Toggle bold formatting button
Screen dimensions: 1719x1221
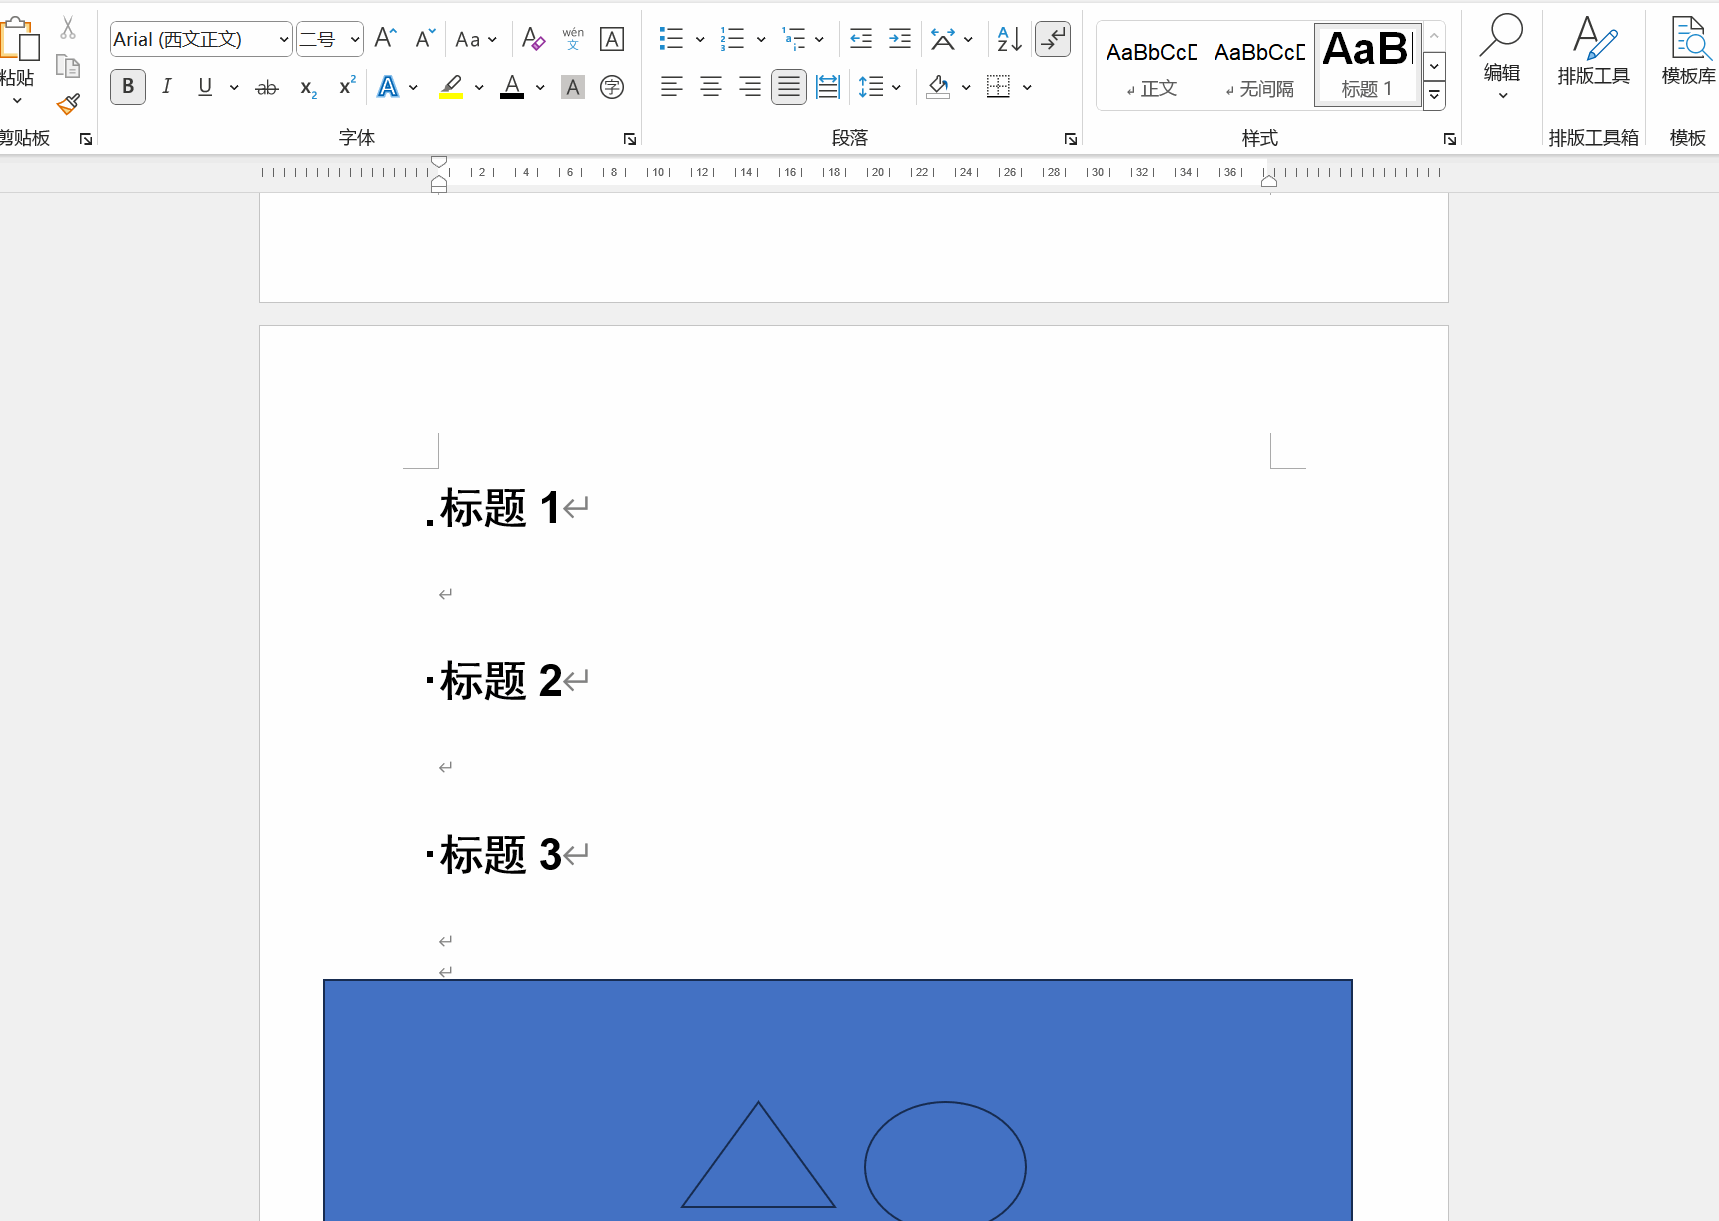click(128, 87)
